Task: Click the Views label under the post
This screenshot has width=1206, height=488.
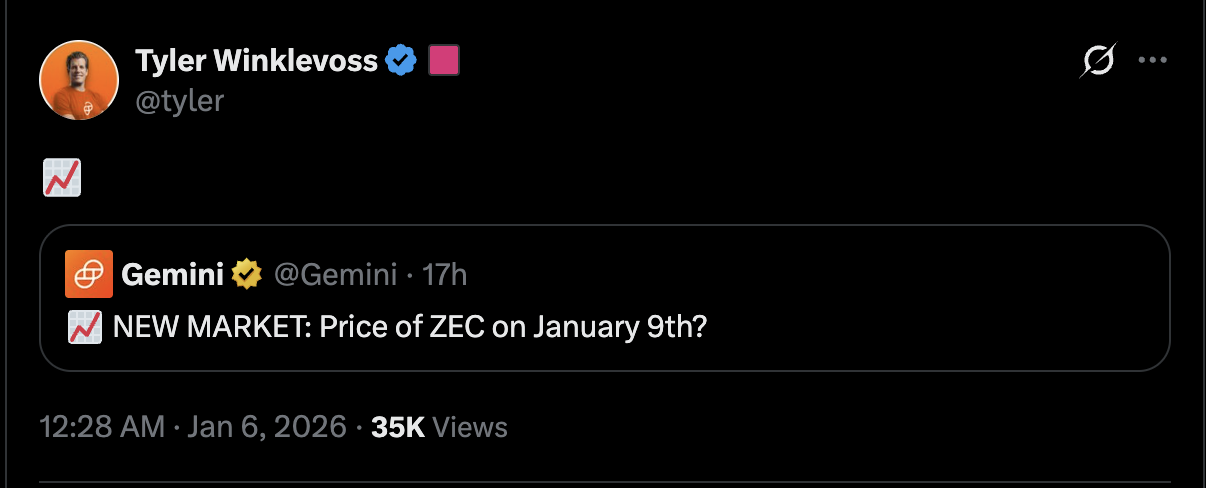Action: pyautogui.click(x=471, y=428)
